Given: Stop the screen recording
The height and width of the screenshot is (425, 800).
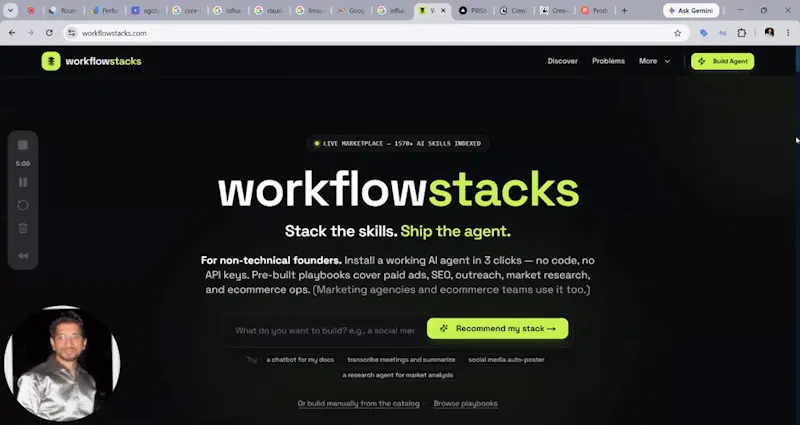Looking at the screenshot, I should point(23,145).
